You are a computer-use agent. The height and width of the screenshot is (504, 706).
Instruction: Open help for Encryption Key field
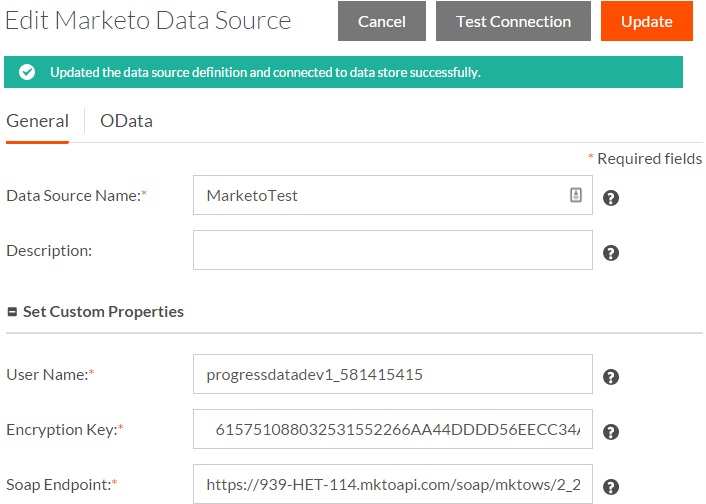click(x=611, y=431)
